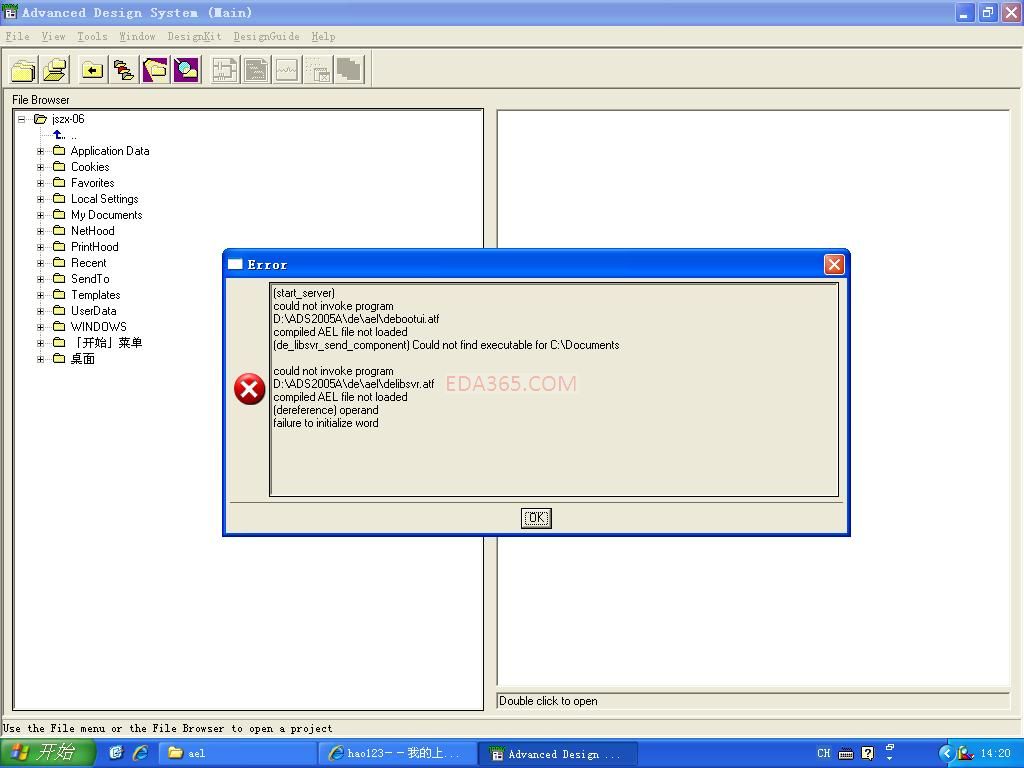Open the Window menu
The height and width of the screenshot is (768, 1024).
(137, 36)
